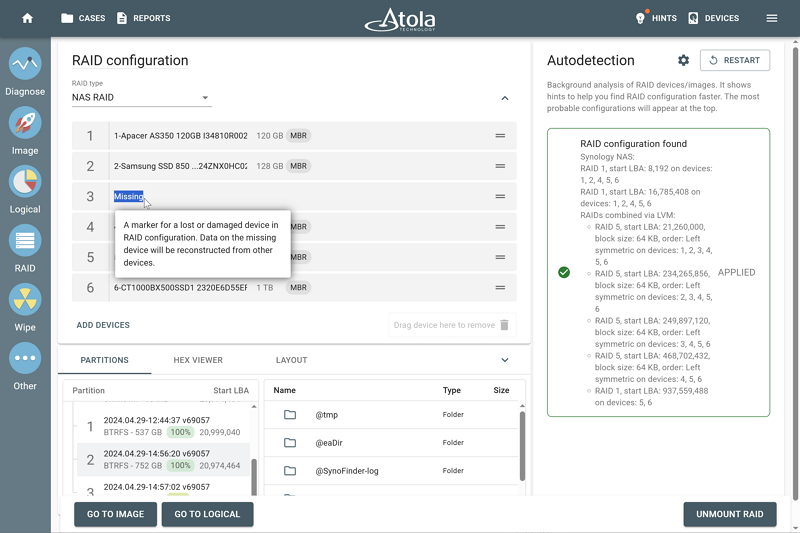Select partition 3 dated 14:57:02
Image resolution: width=800 pixels, height=533 pixels.
tap(162, 487)
